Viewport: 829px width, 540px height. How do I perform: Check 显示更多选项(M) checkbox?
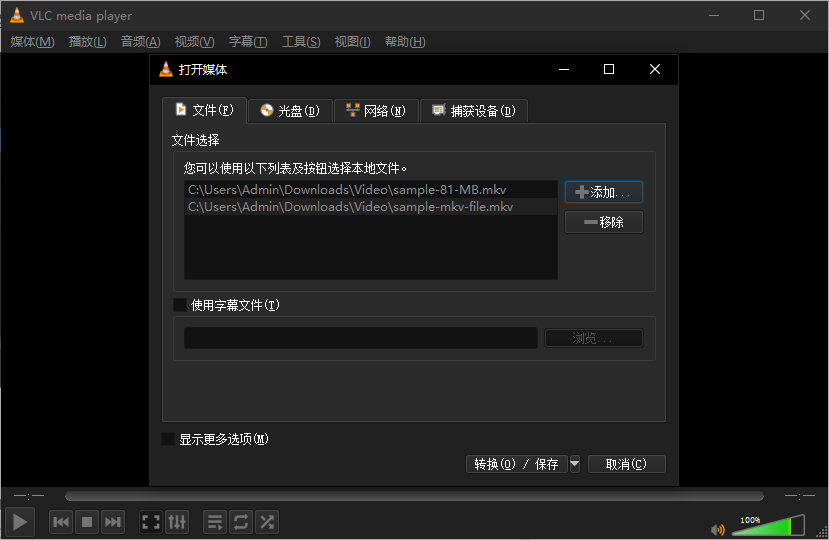click(168, 439)
